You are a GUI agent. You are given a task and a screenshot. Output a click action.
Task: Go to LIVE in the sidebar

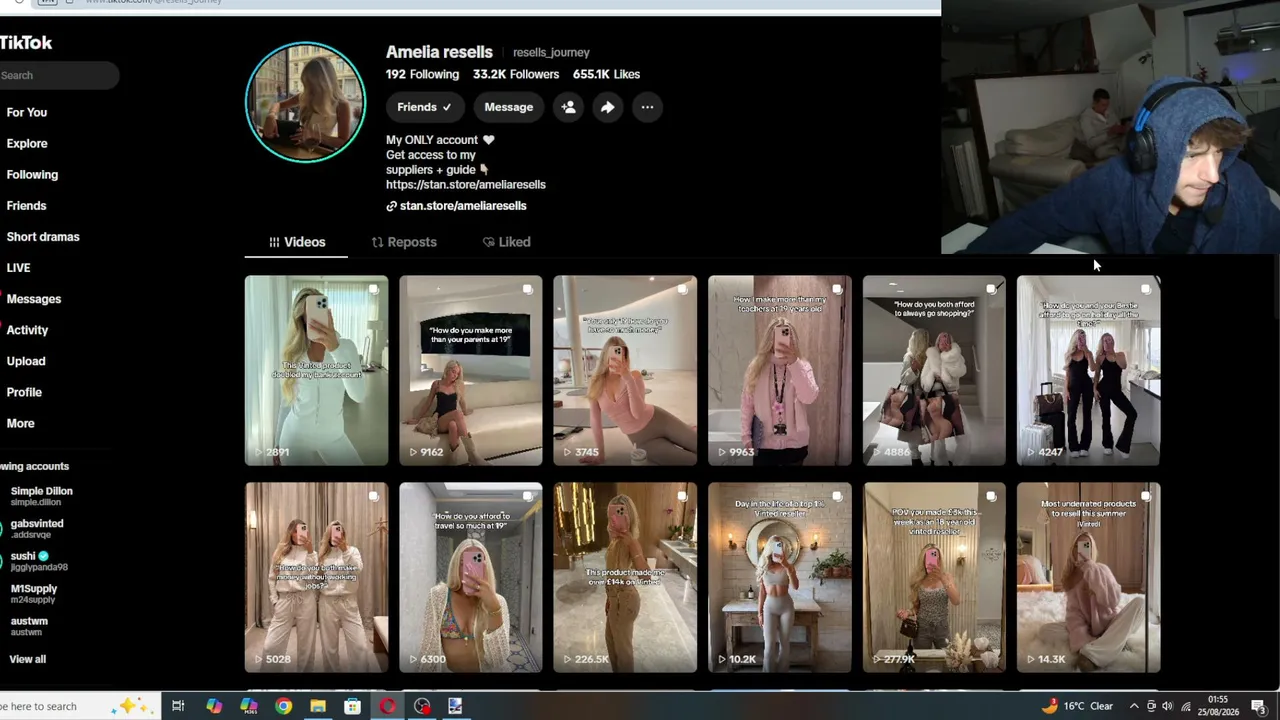(x=18, y=268)
